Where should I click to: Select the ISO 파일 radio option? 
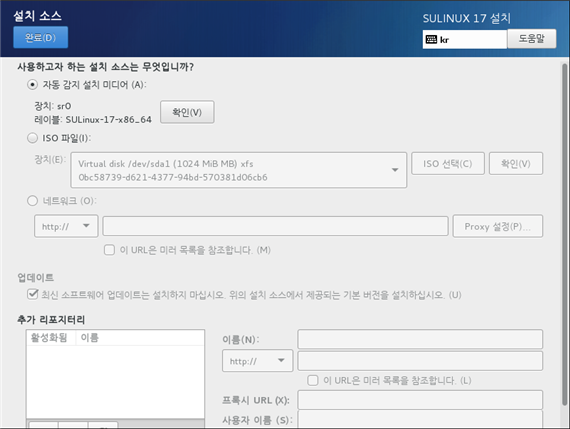32,138
